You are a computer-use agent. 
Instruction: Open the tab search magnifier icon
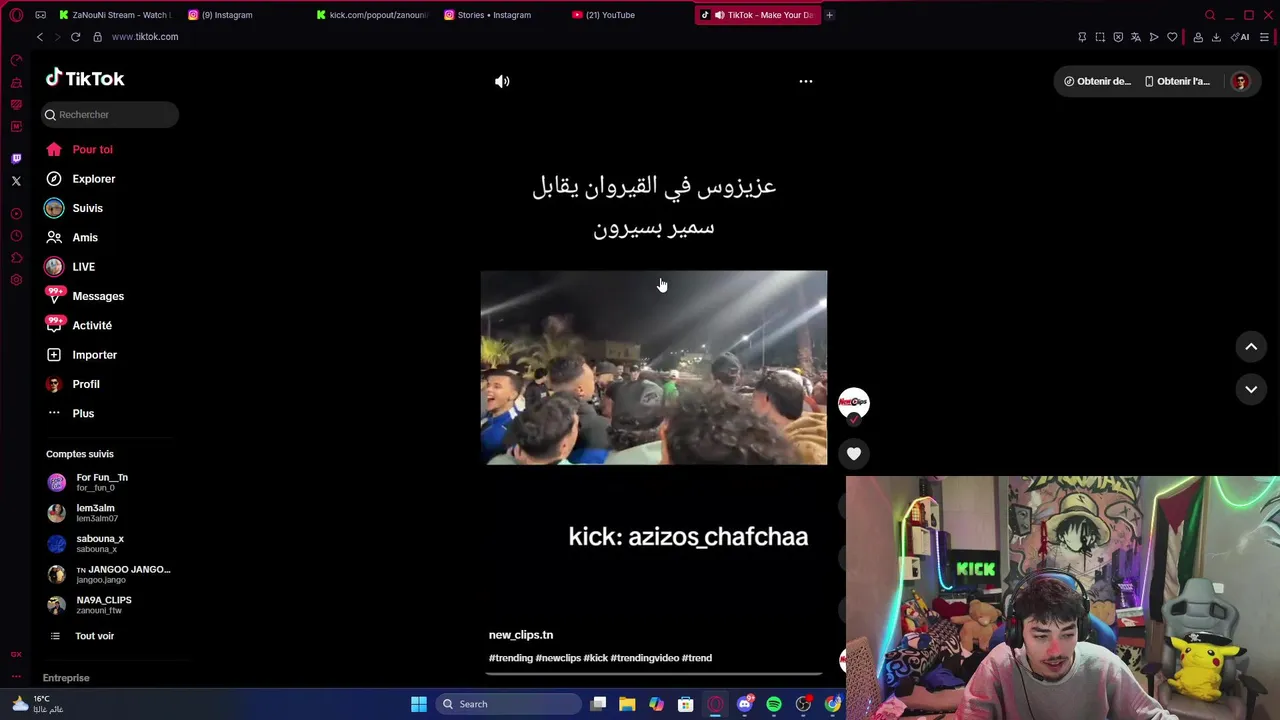click(1210, 15)
